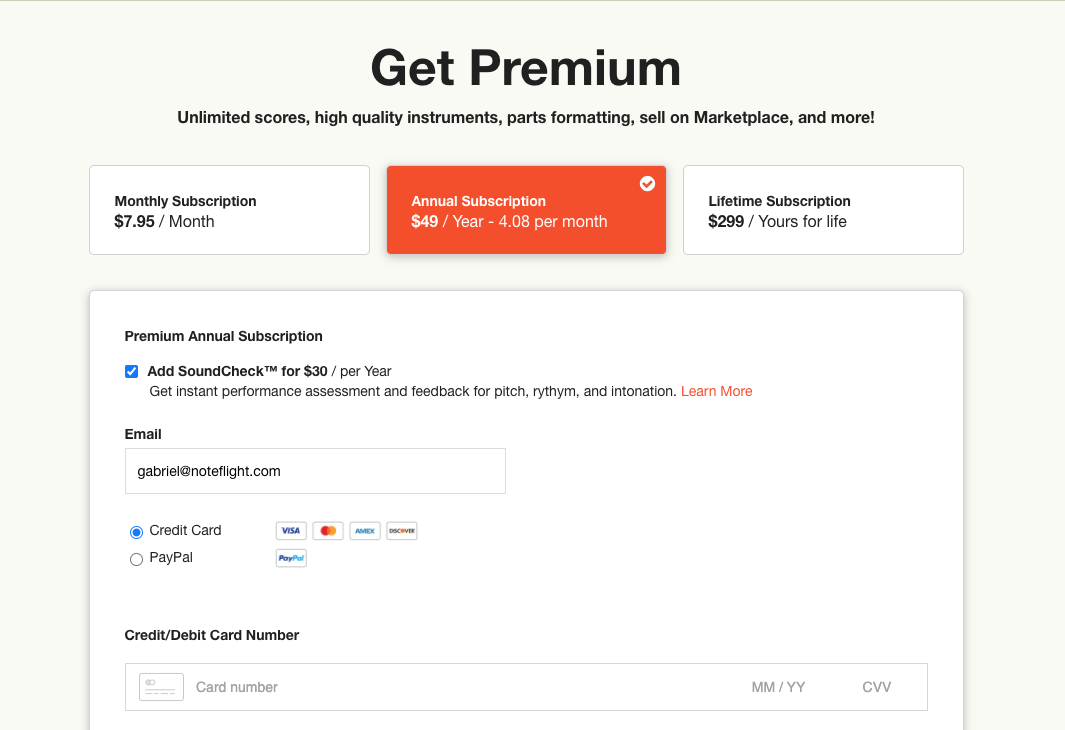Click the CVV field
This screenshot has height=730, width=1065.
876,687
